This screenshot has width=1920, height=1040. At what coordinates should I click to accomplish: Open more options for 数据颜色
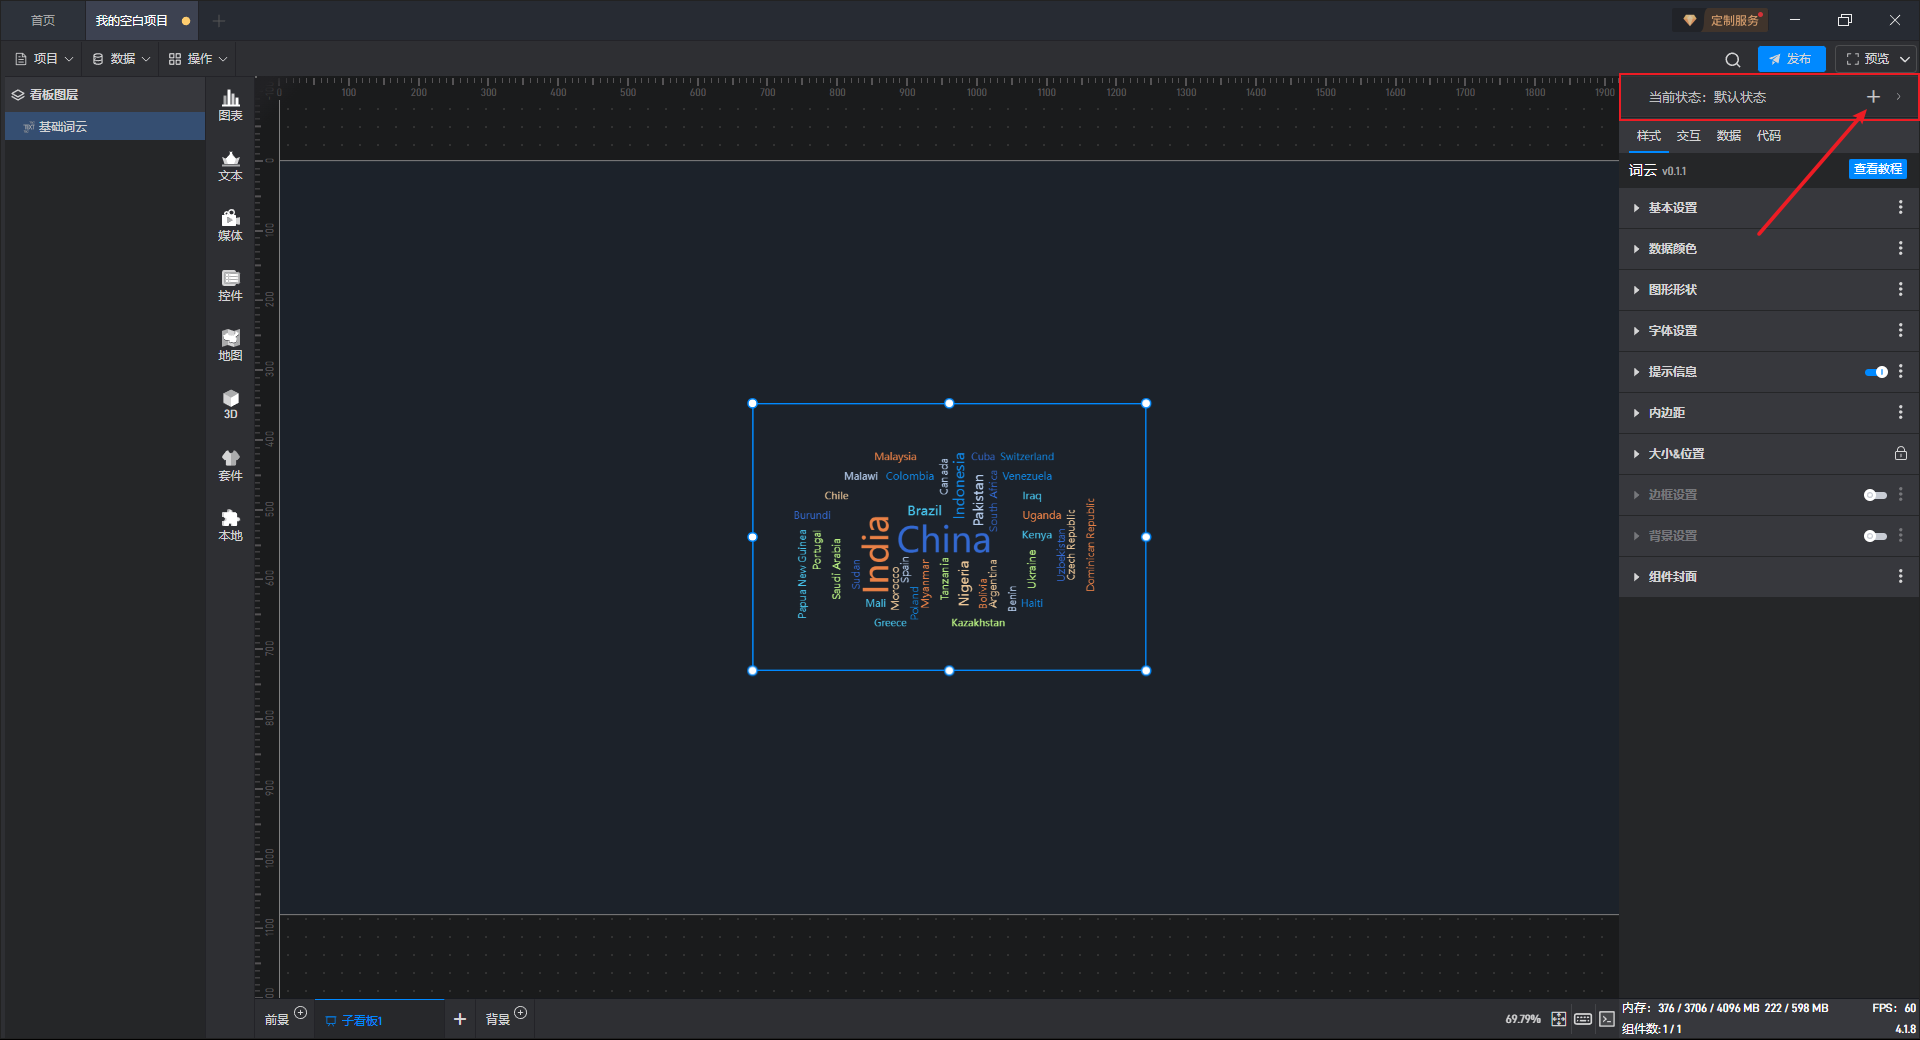[1900, 249]
